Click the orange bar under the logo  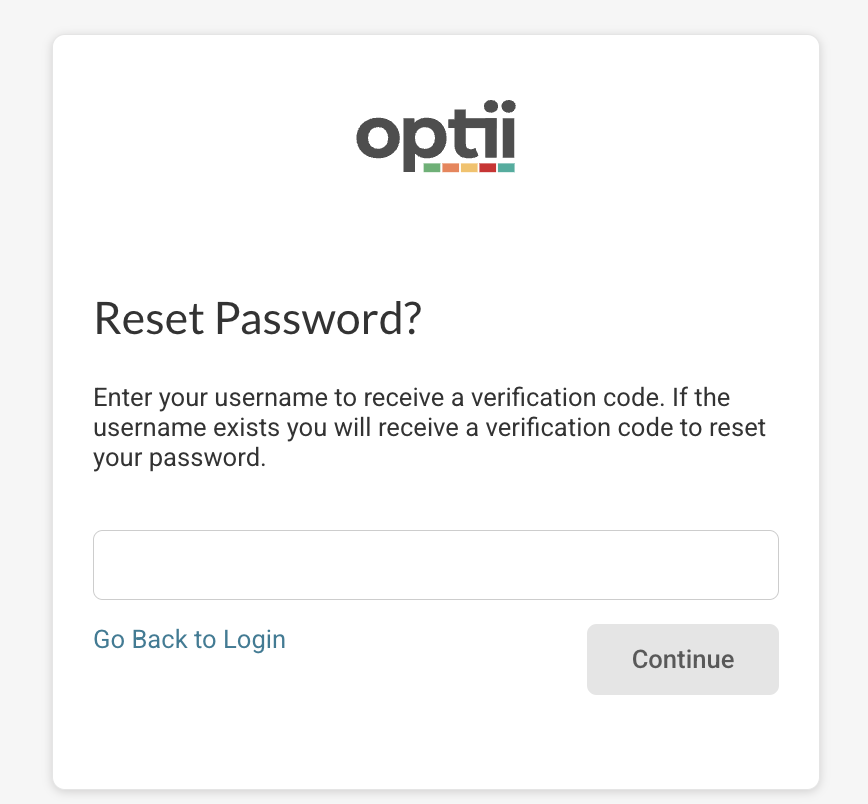pyautogui.click(x=450, y=168)
